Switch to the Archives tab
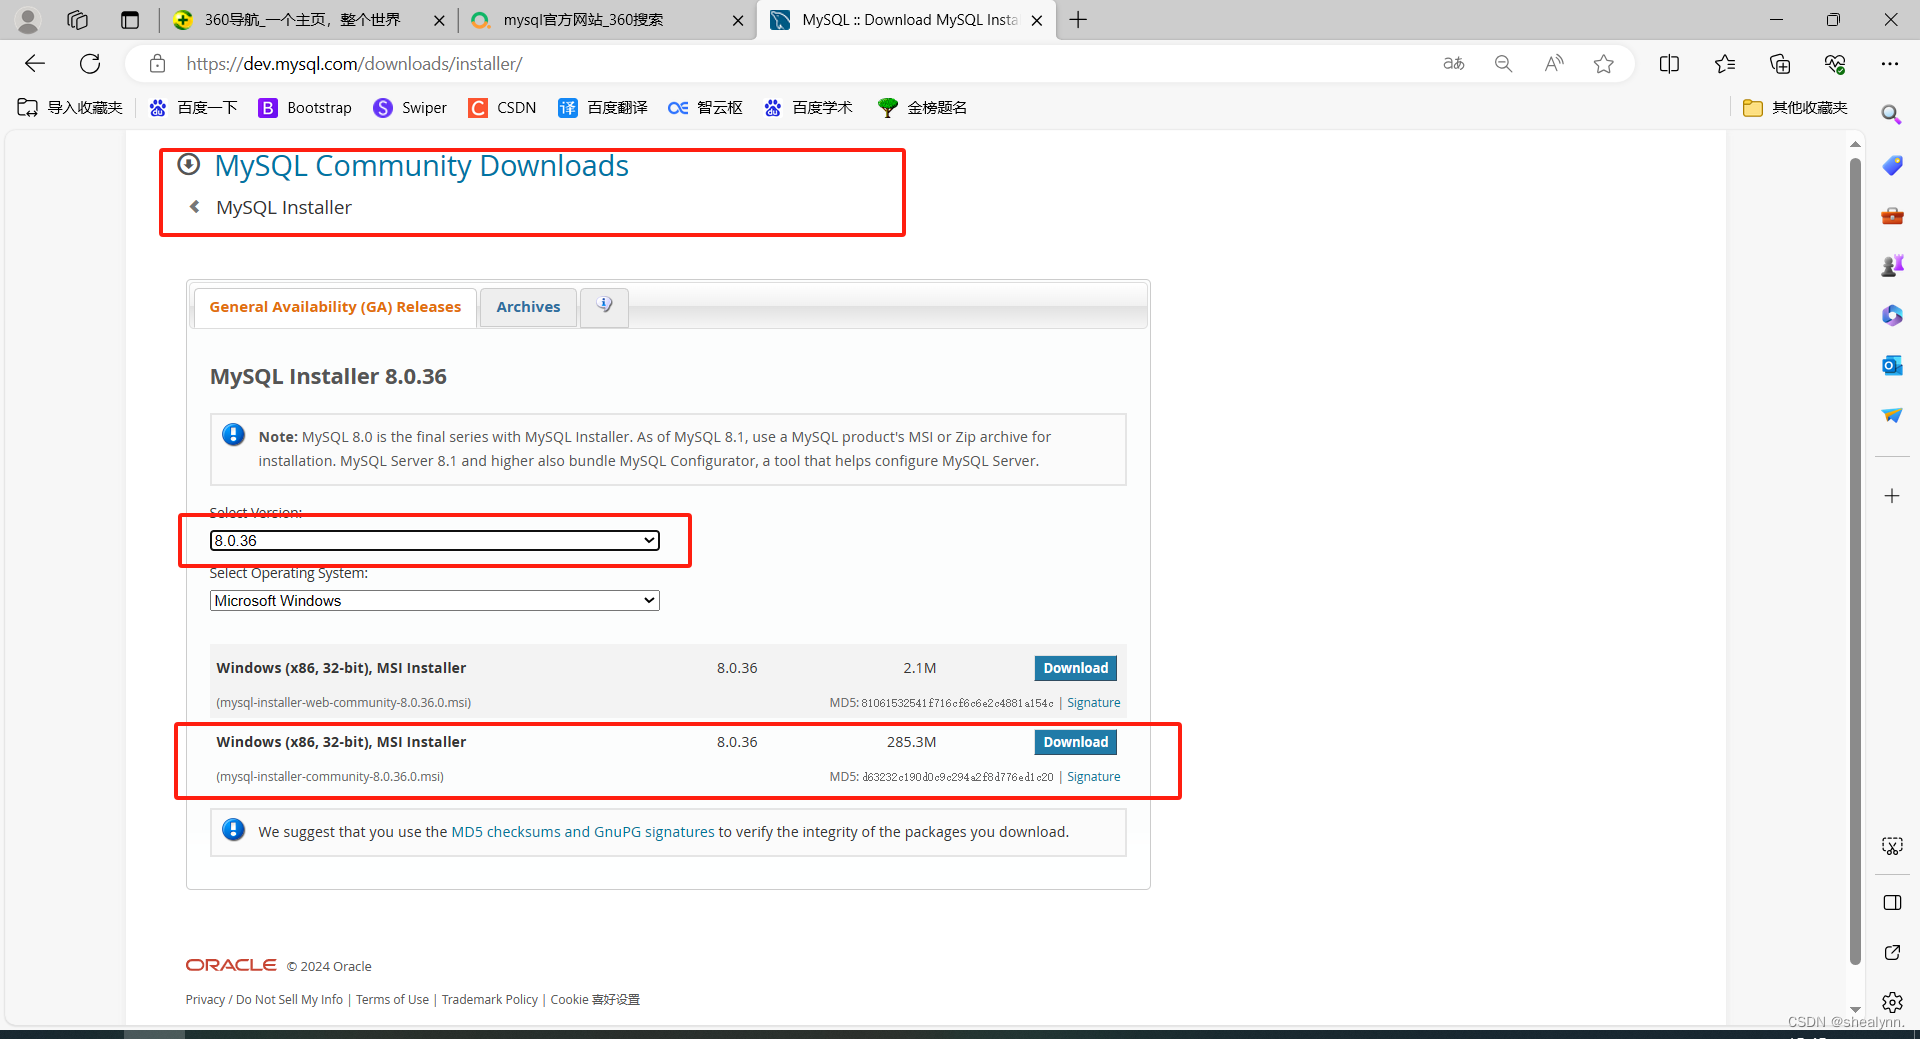The height and width of the screenshot is (1039, 1920). pyautogui.click(x=528, y=307)
